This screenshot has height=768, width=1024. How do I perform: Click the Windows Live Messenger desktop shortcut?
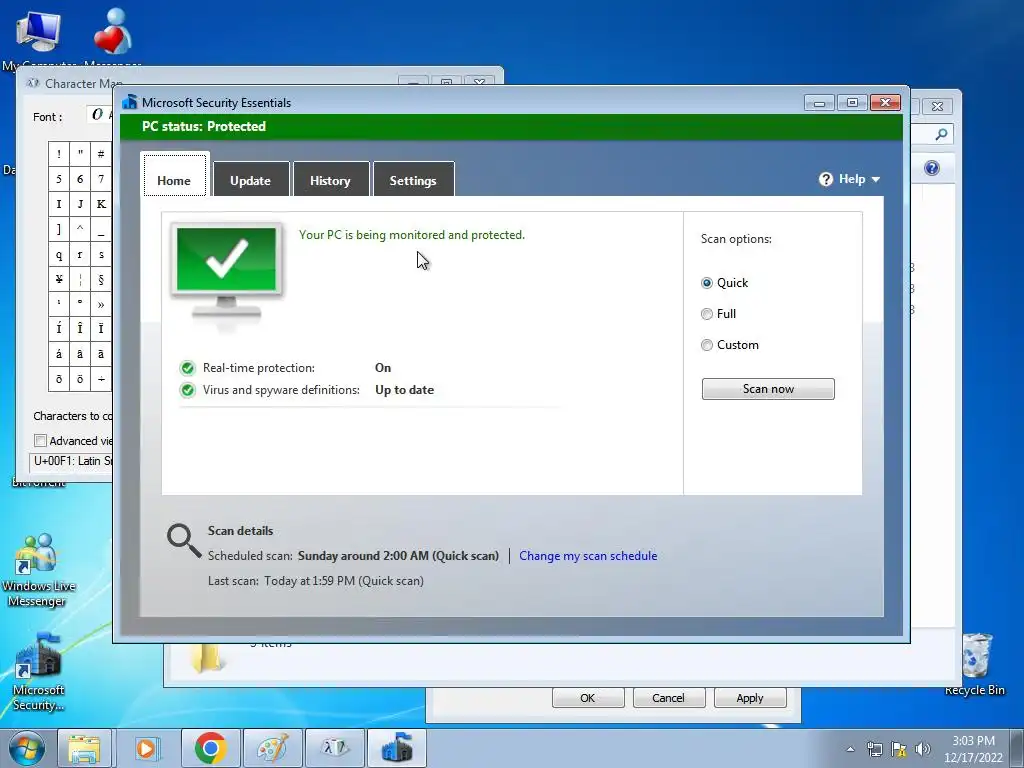pos(38,571)
